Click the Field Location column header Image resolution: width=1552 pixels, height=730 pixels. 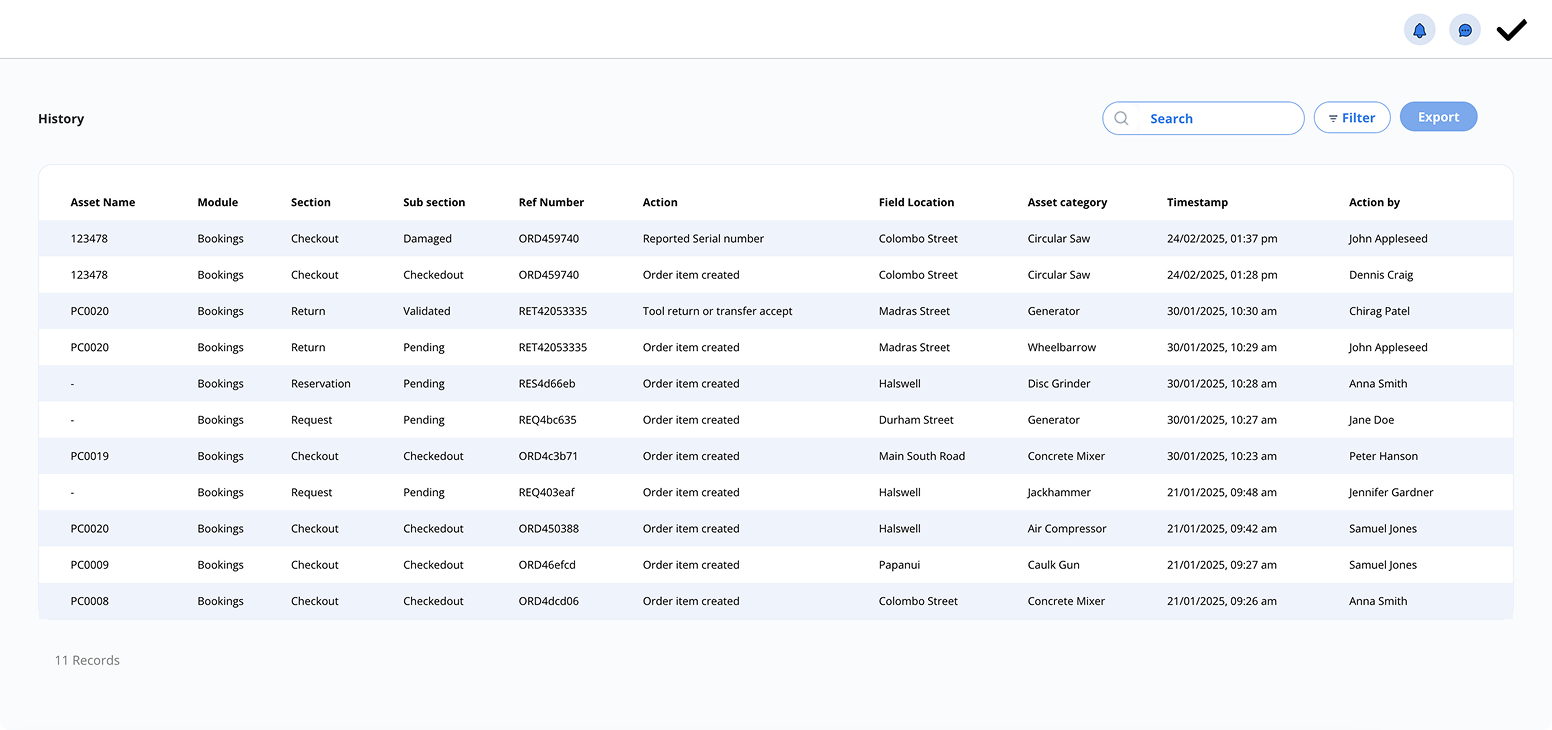tap(916, 202)
